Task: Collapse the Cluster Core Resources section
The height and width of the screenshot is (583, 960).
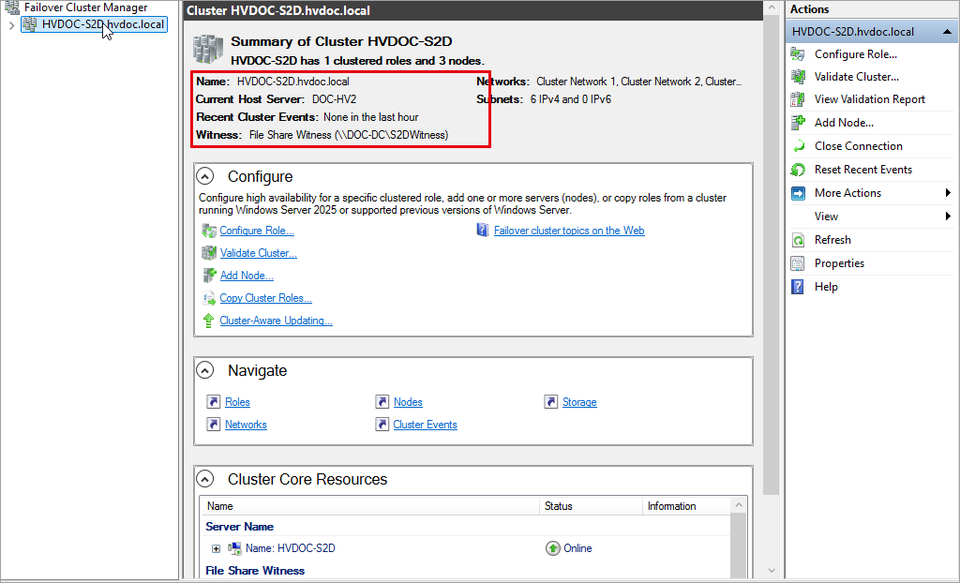Action: coord(205,479)
